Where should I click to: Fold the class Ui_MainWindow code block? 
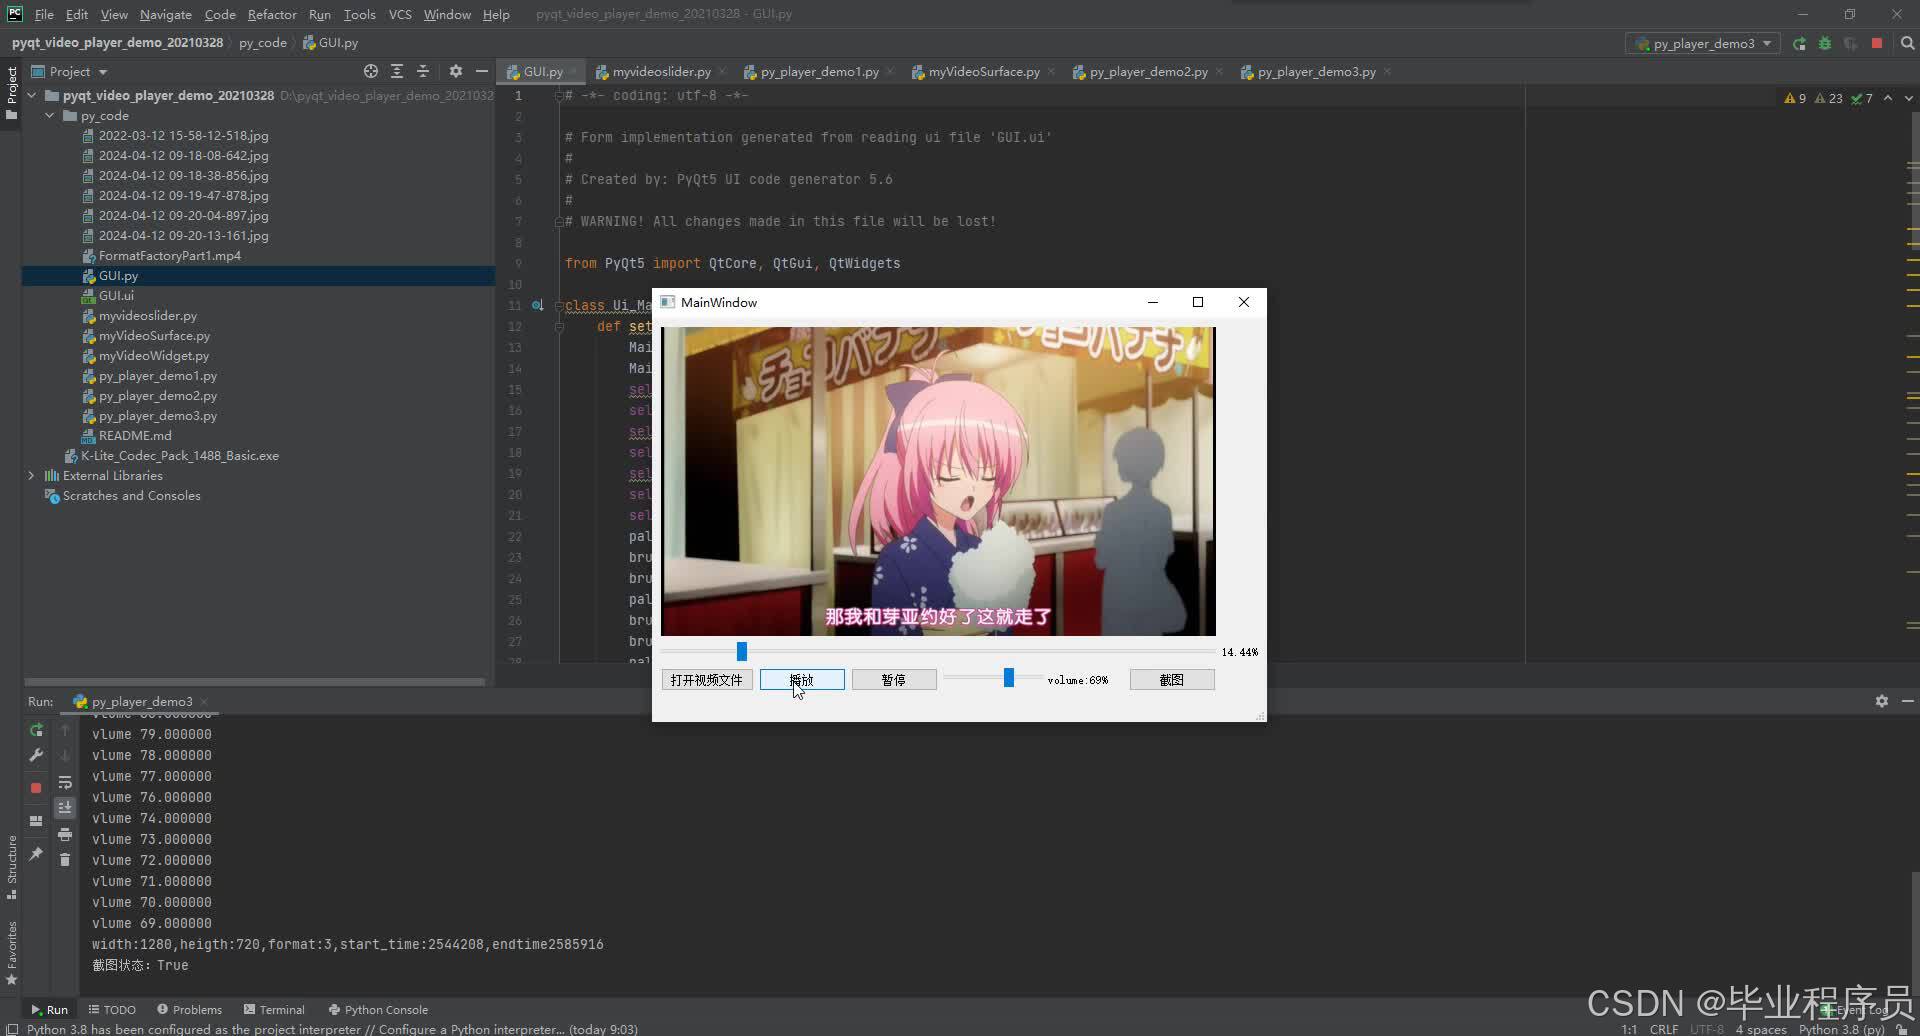(559, 305)
